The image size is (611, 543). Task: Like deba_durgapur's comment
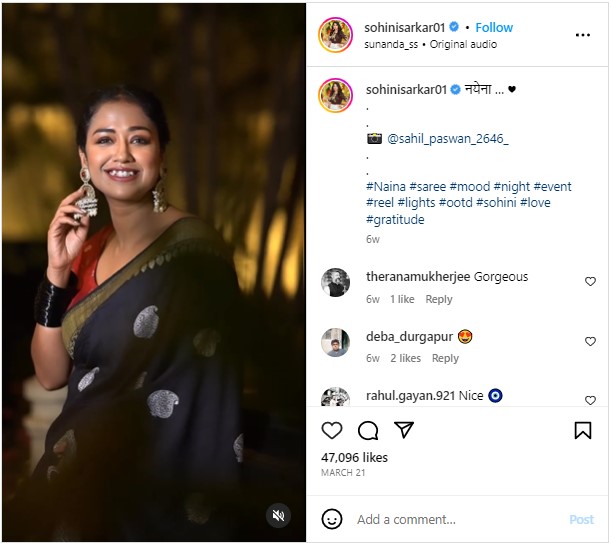pos(590,341)
